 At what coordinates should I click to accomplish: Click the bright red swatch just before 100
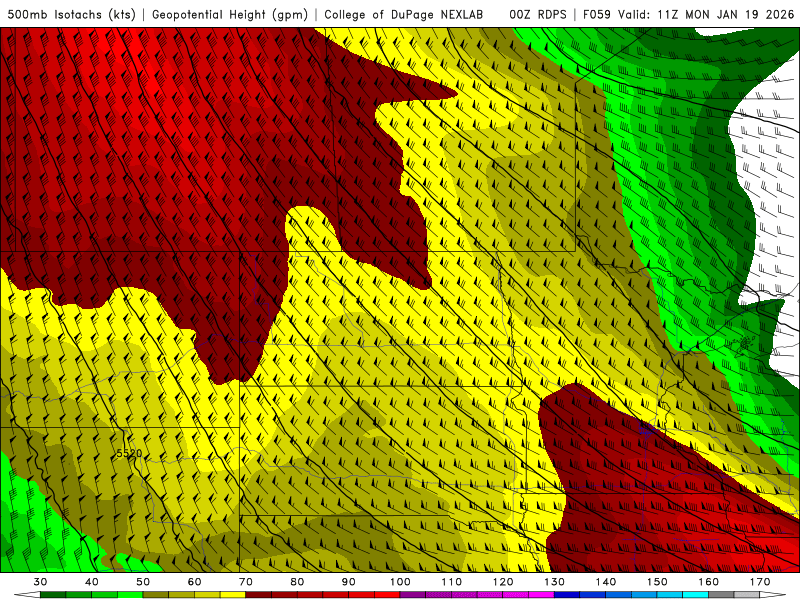[387, 595]
